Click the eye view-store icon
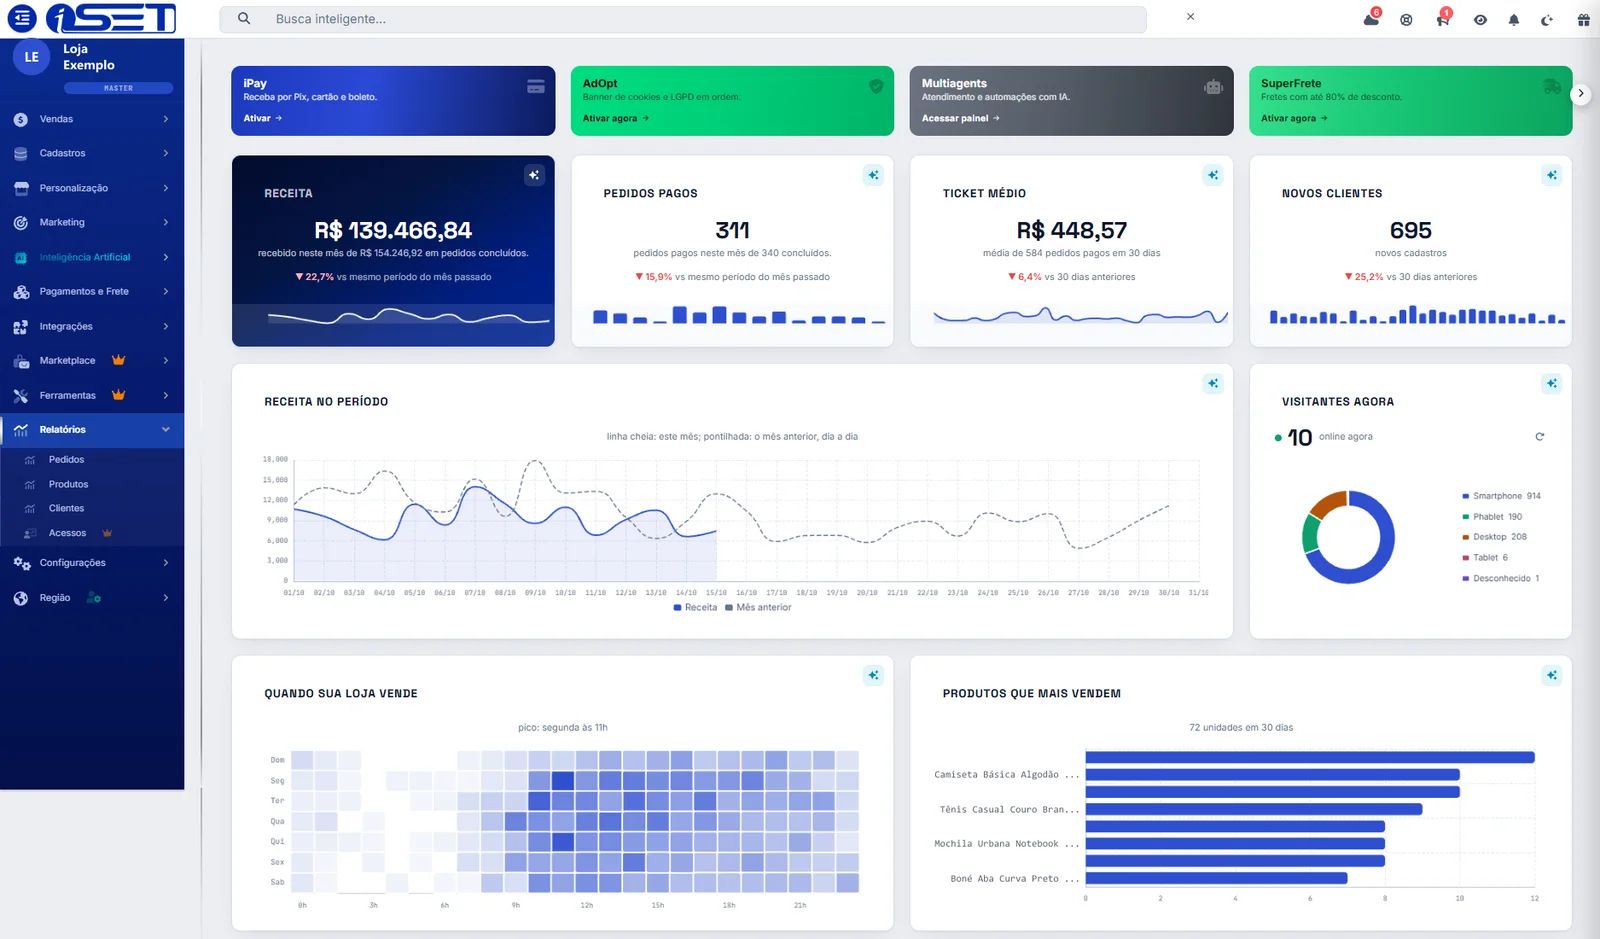The height and width of the screenshot is (939, 1600). coord(1480,20)
